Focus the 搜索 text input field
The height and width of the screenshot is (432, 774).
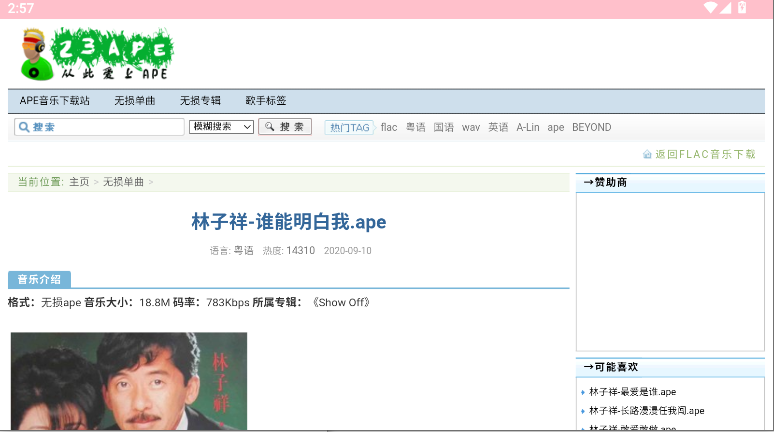click(x=99, y=127)
